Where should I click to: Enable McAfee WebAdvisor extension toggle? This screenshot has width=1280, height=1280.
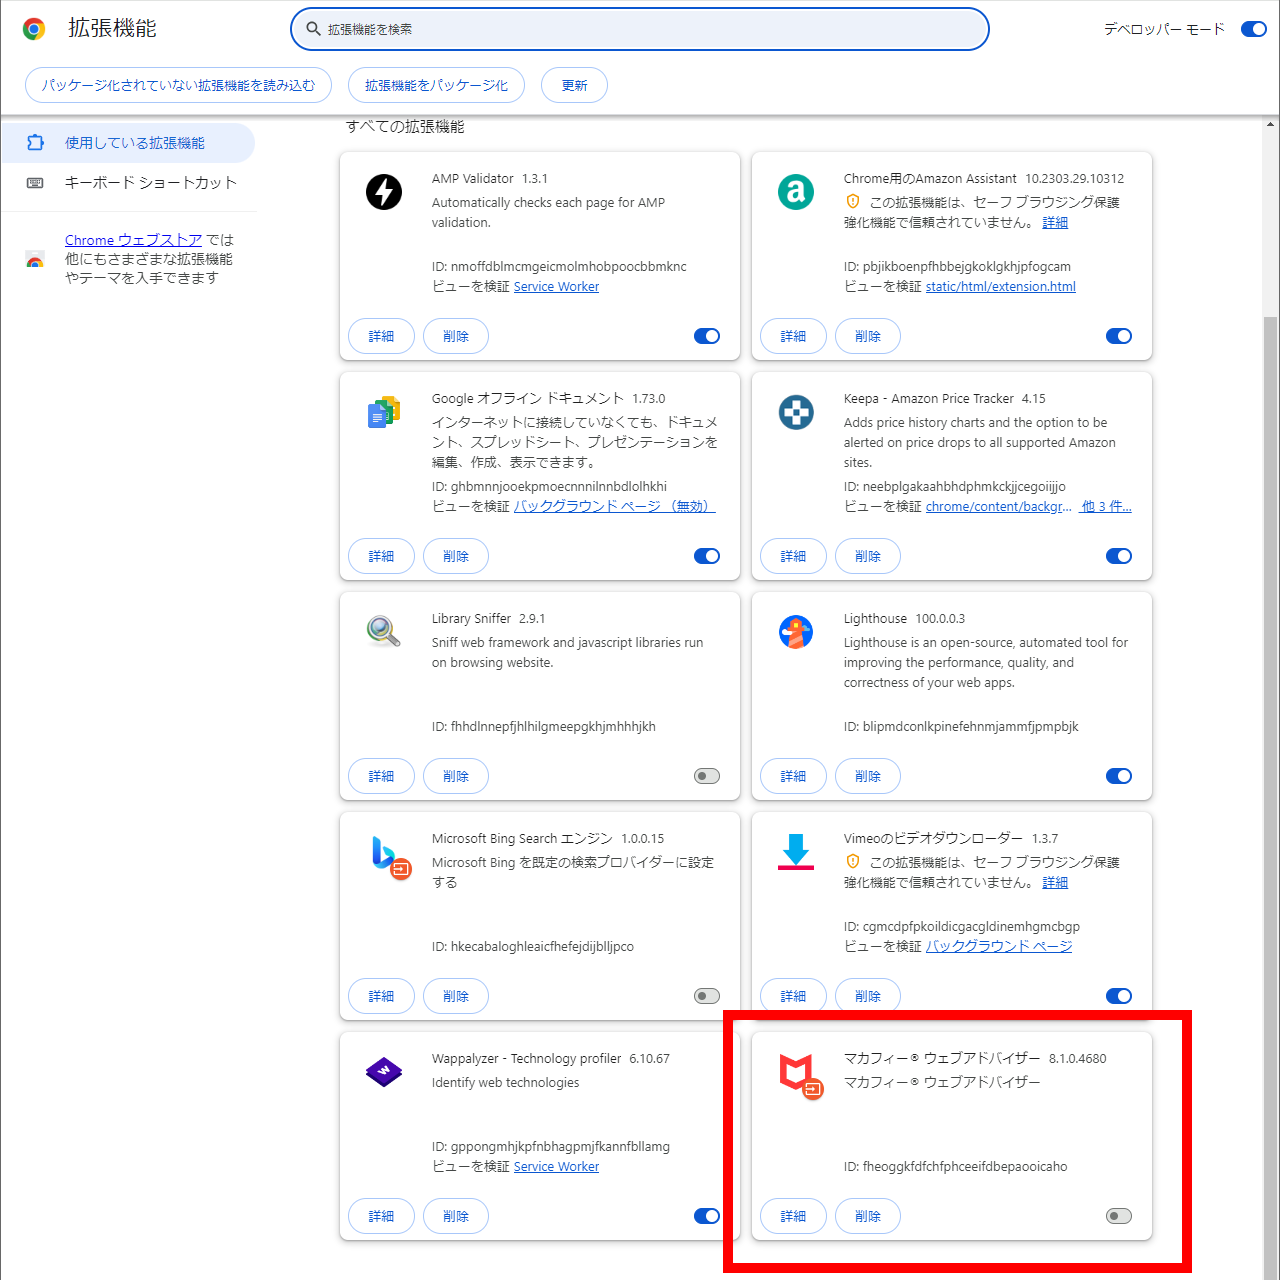point(1119,1216)
